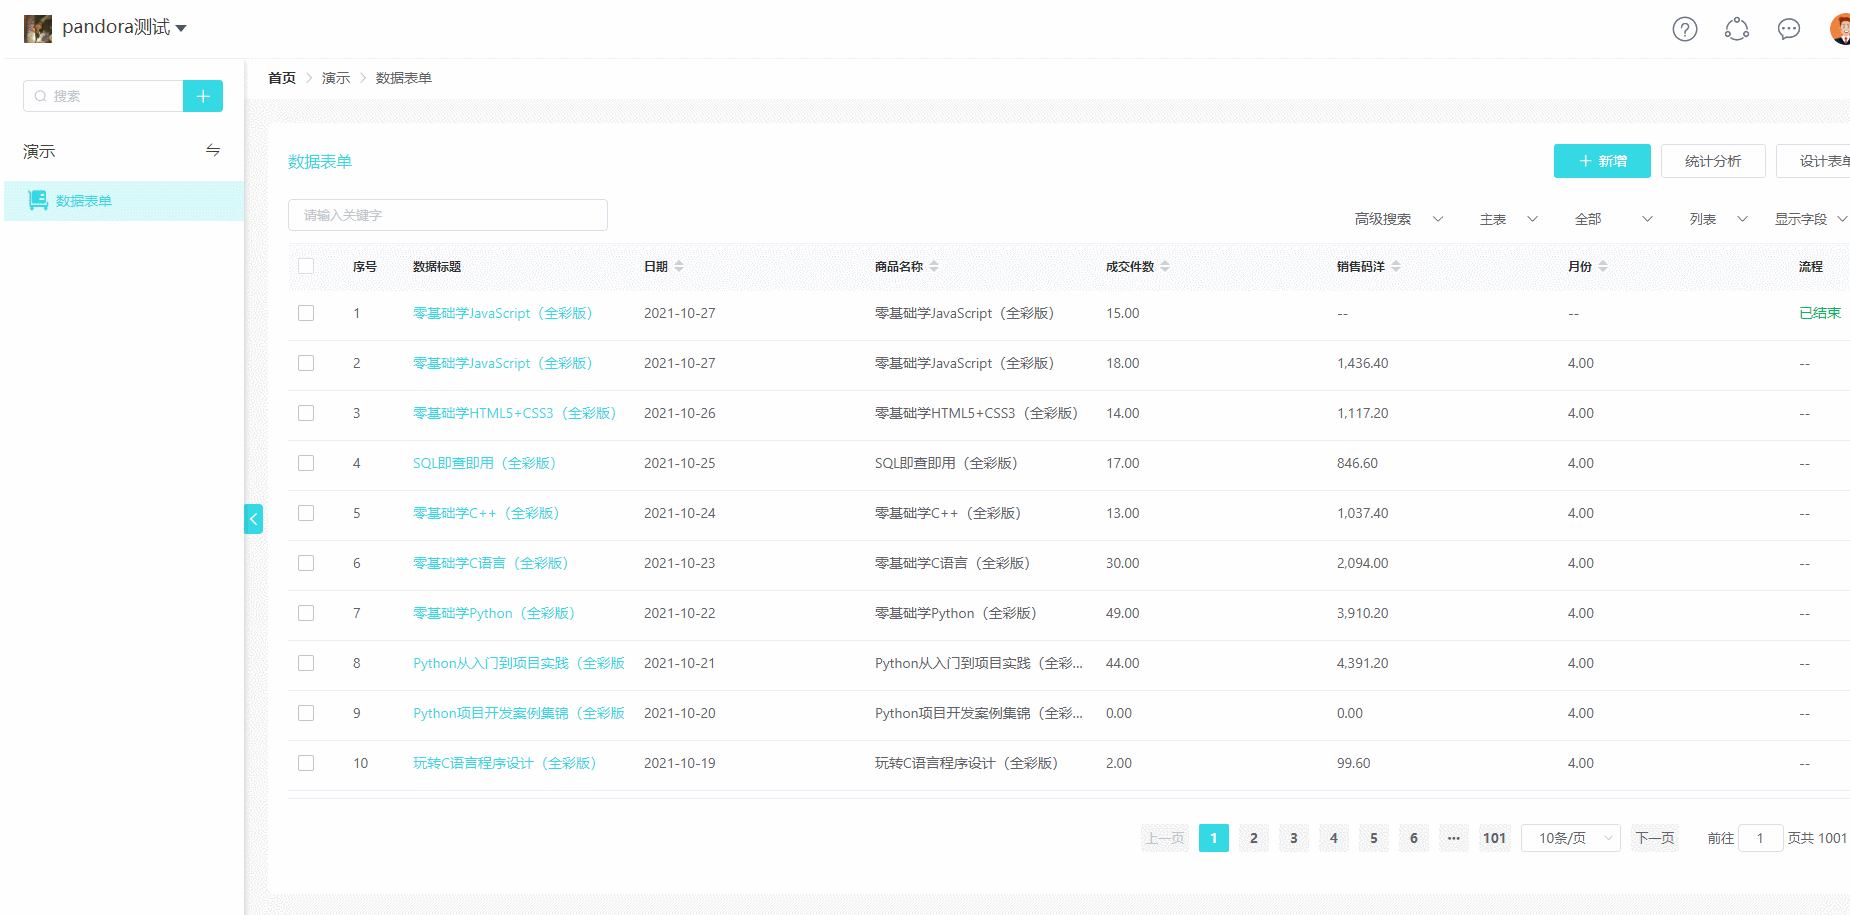Click the 4,391.20 sales value cell
1850x915 pixels.
coord(1362,663)
